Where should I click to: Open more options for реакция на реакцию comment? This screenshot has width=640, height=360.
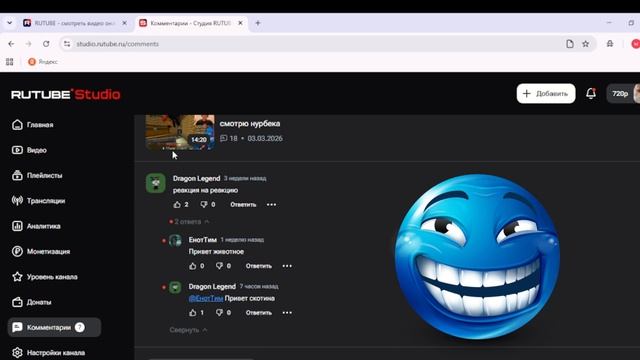(271, 204)
